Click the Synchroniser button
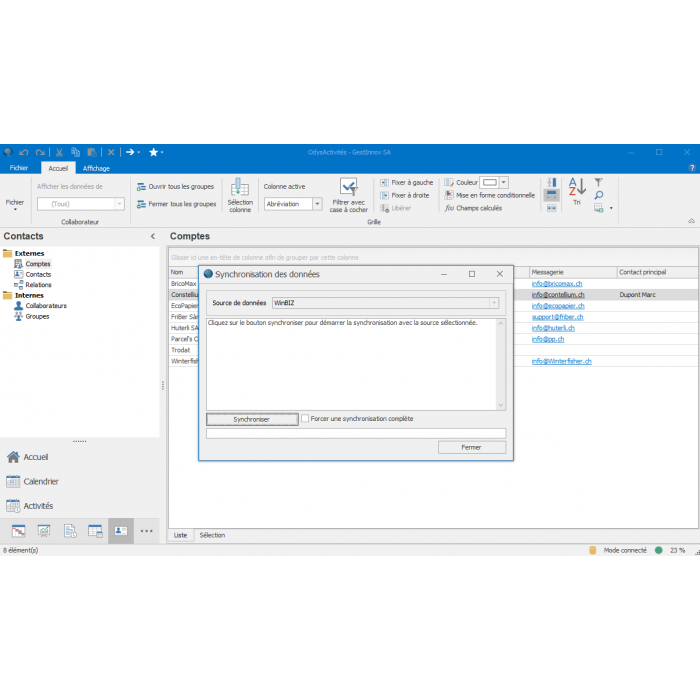 pos(252,419)
